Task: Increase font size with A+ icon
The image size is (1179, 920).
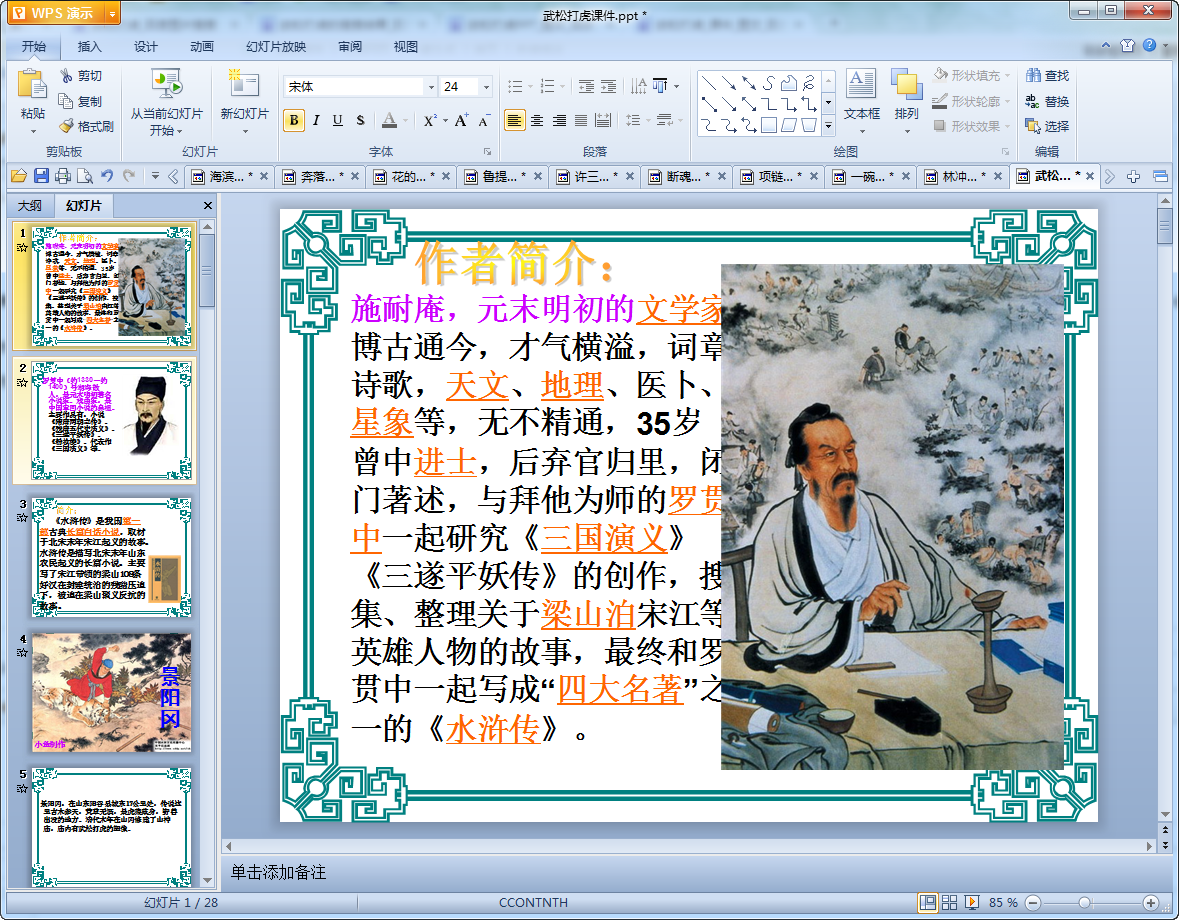Action: (461, 120)
